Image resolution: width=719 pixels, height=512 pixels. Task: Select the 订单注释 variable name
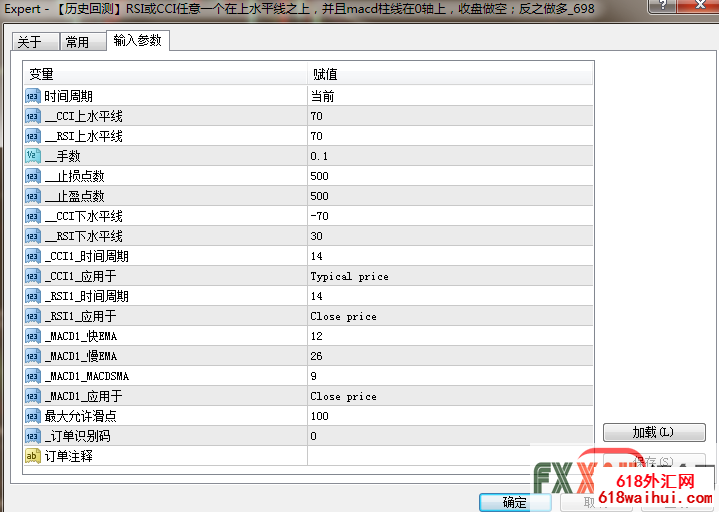(x=68, y=456)
